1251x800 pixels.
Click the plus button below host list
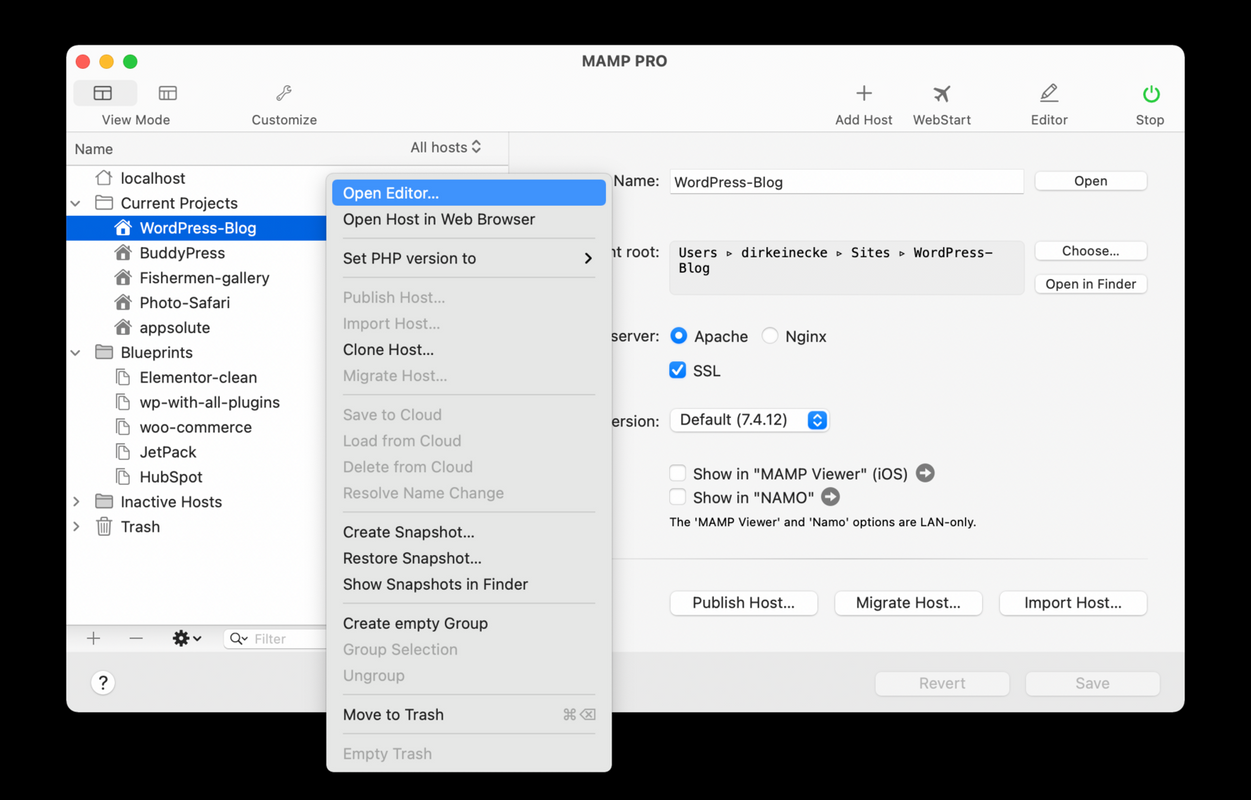tap(94, 638)
